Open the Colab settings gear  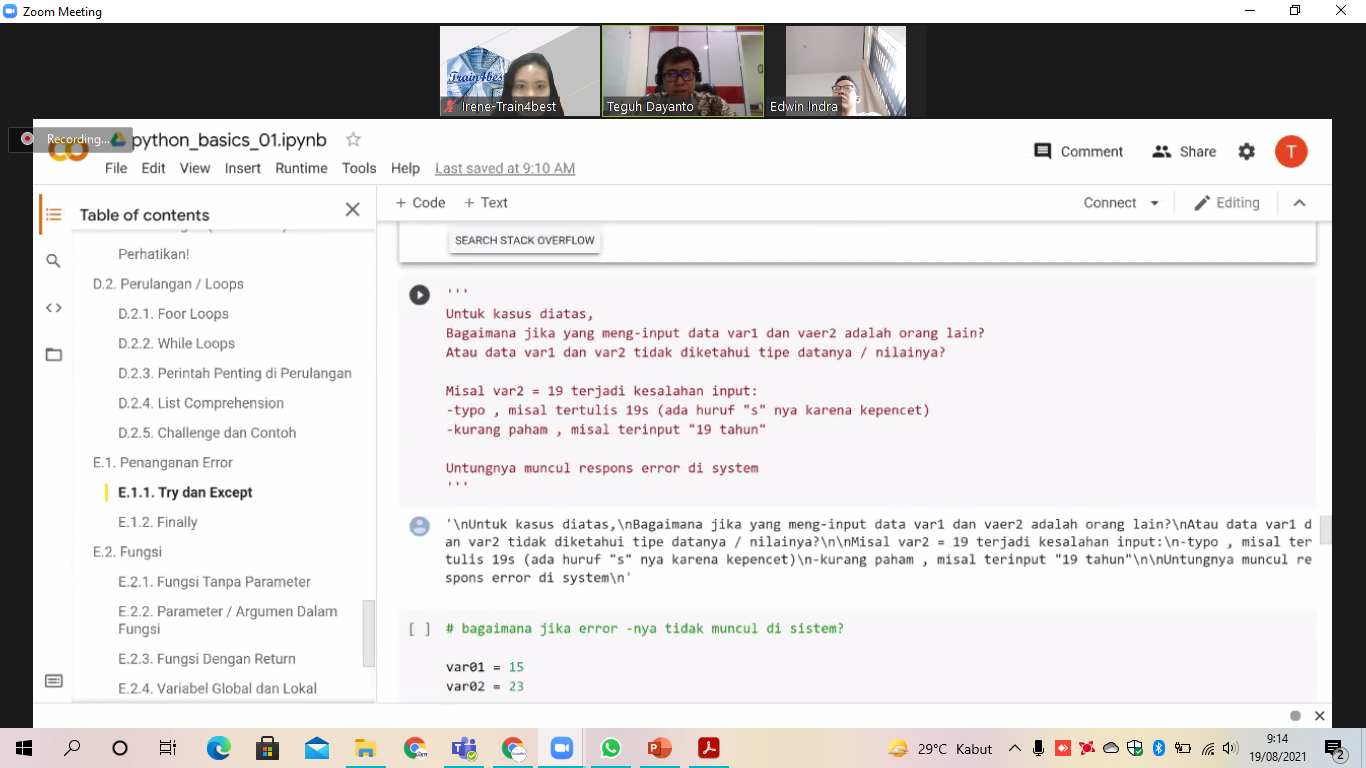[x=1246, y=152]
